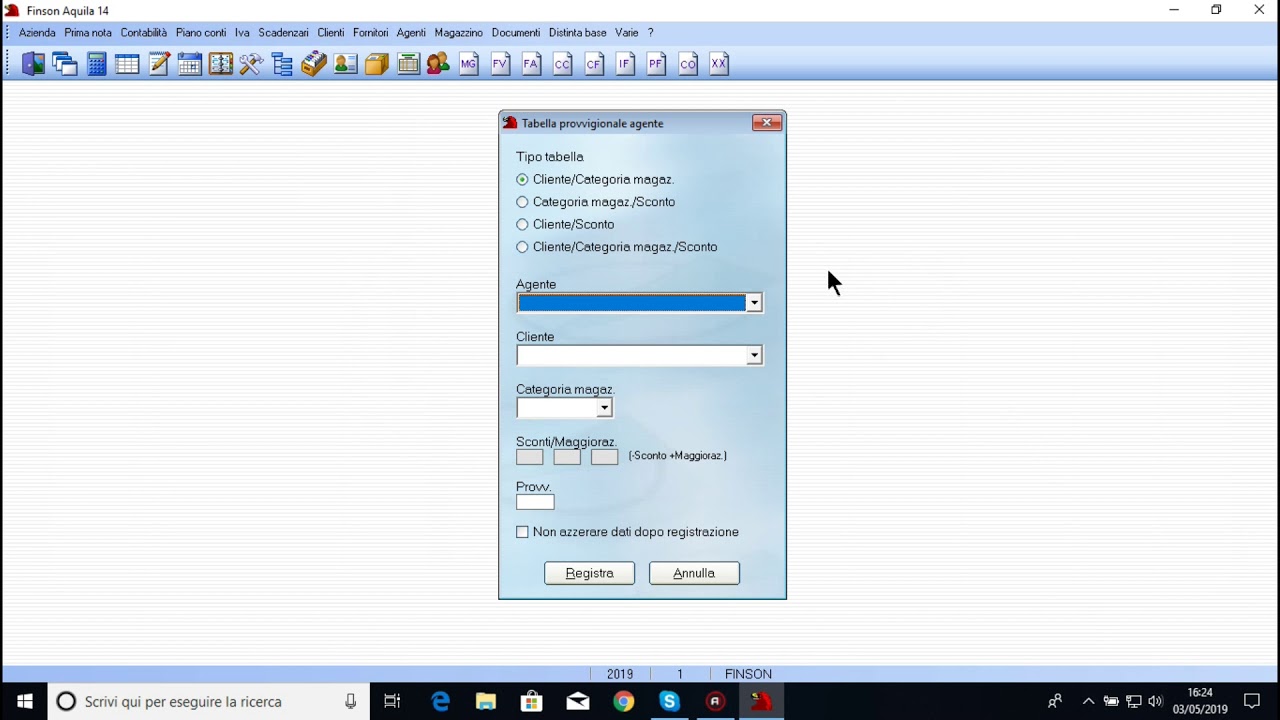
Task: Click the second Sconti/Maggioraz. field
Action: (x=567, y=457)
